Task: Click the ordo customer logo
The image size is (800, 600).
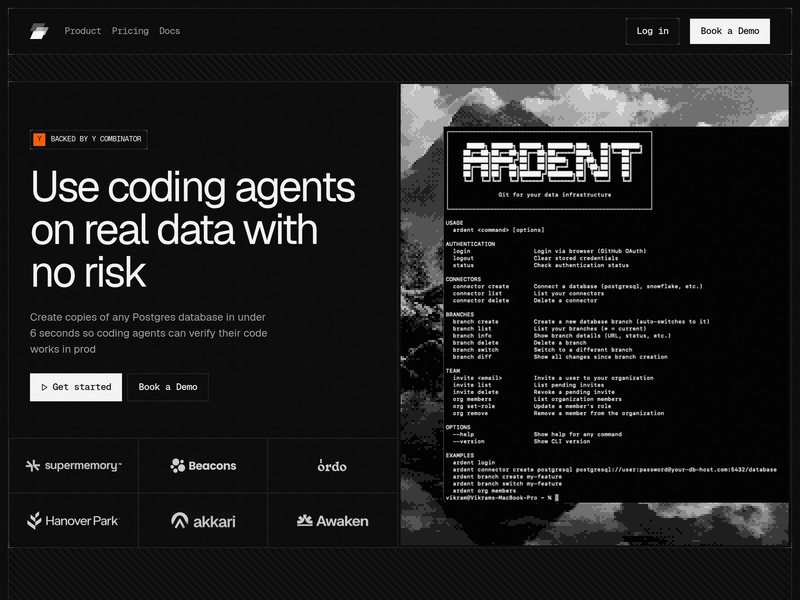Action: point(332,465)
